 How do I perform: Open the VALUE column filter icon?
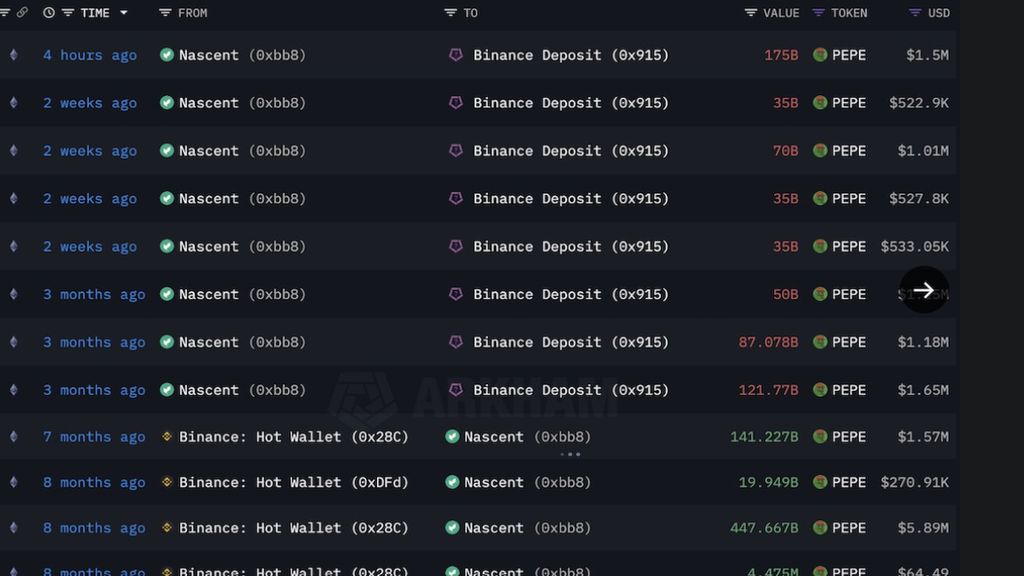point(751,12)
